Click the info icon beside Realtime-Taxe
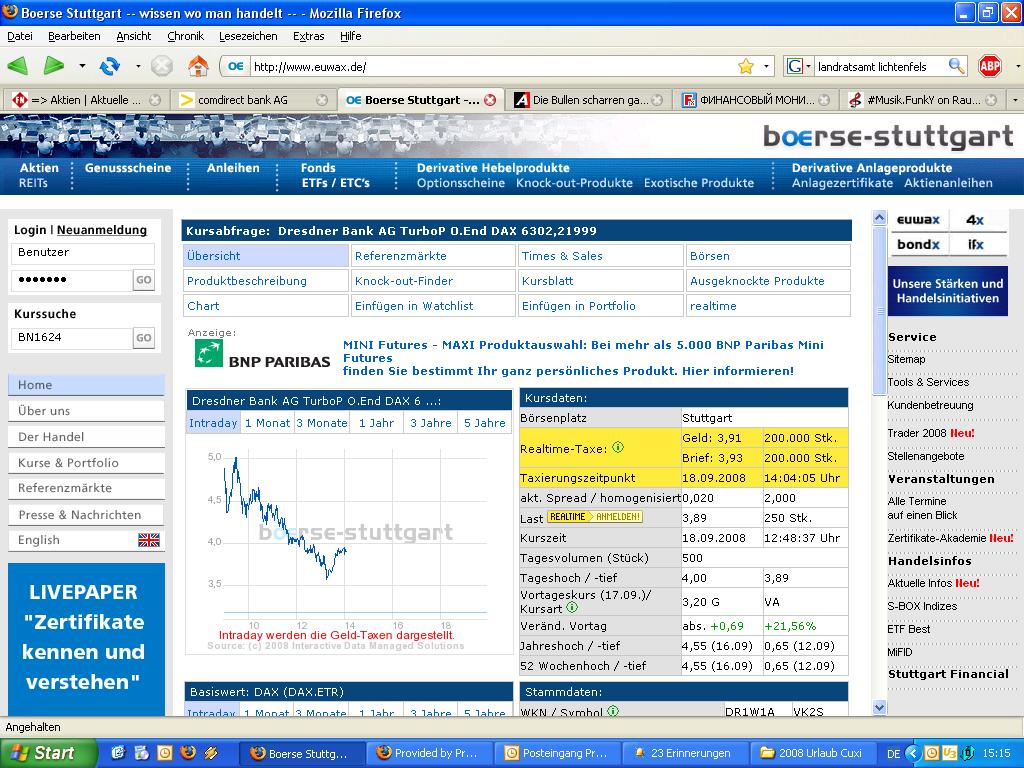The width and height of the screenshot is (1024, 768). point(618,447)
